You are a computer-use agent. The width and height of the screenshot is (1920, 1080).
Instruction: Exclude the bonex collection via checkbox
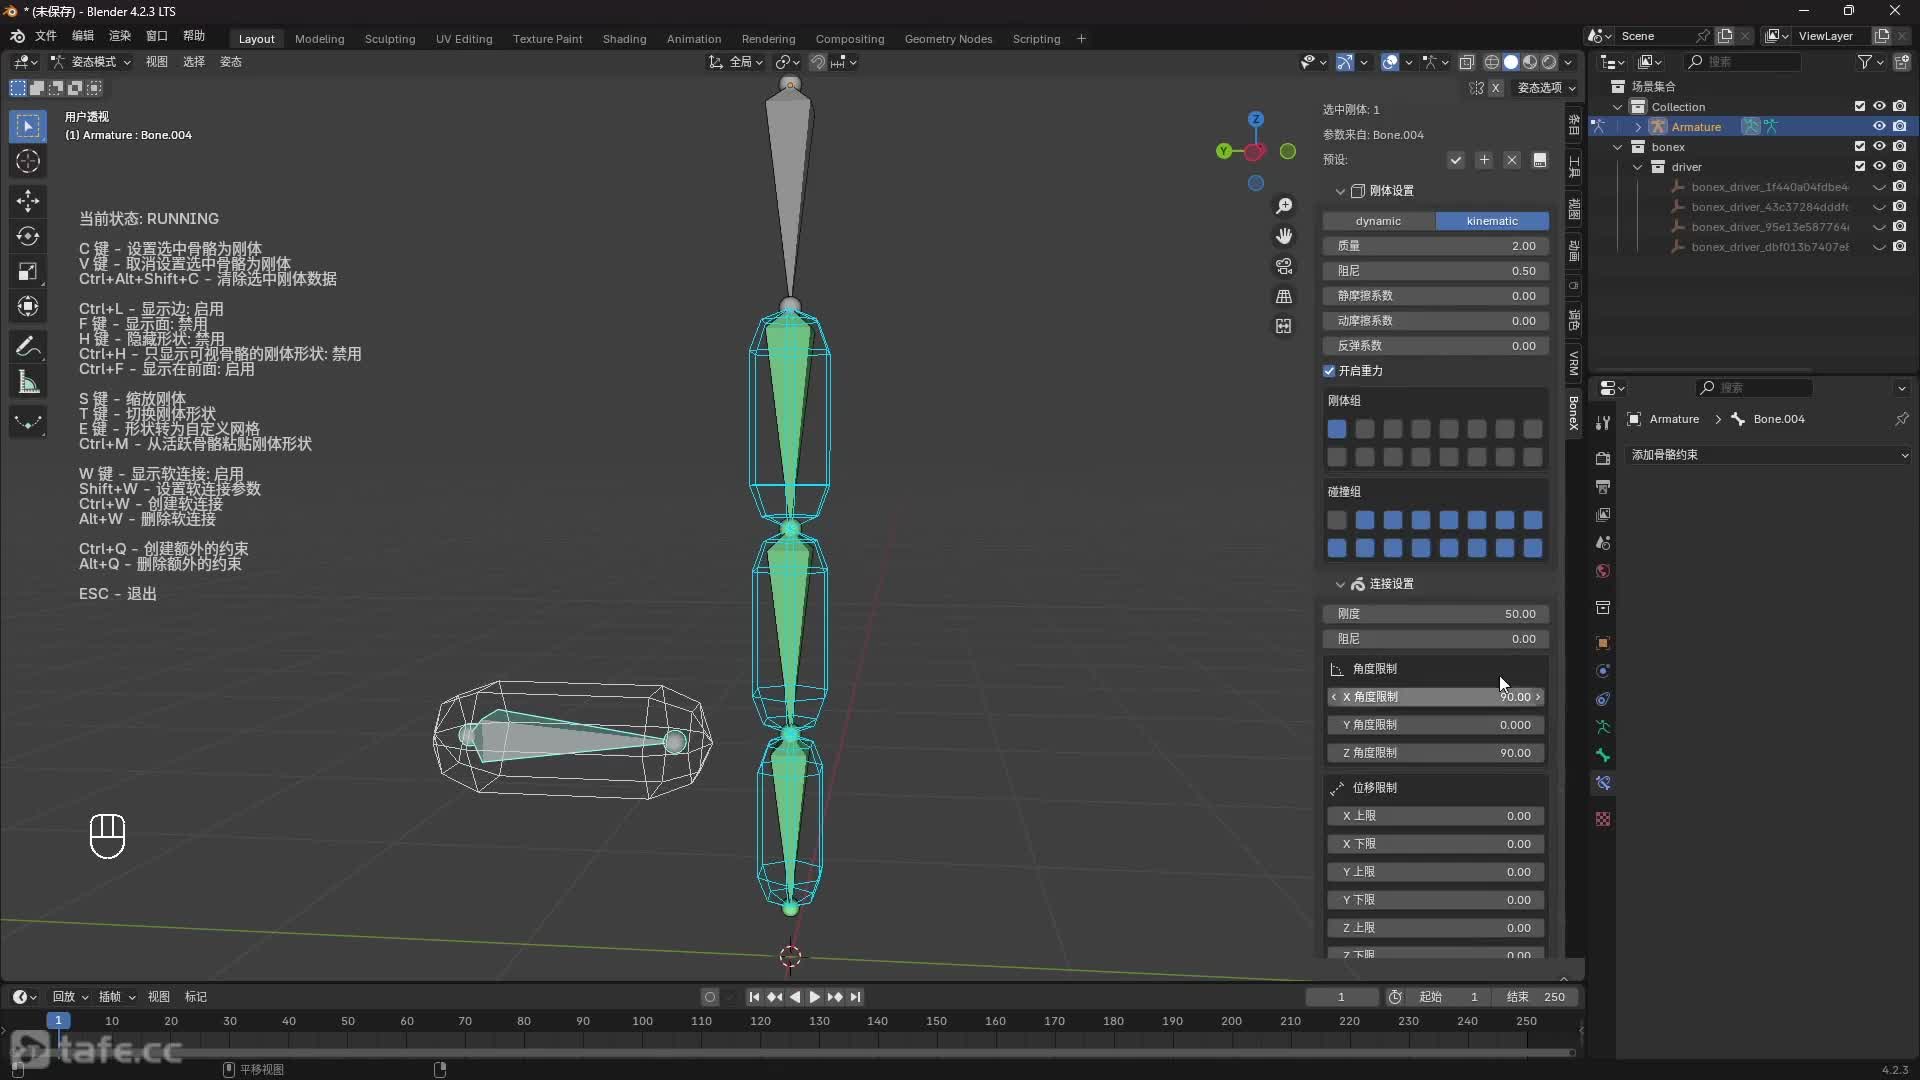coord(1860,146)
